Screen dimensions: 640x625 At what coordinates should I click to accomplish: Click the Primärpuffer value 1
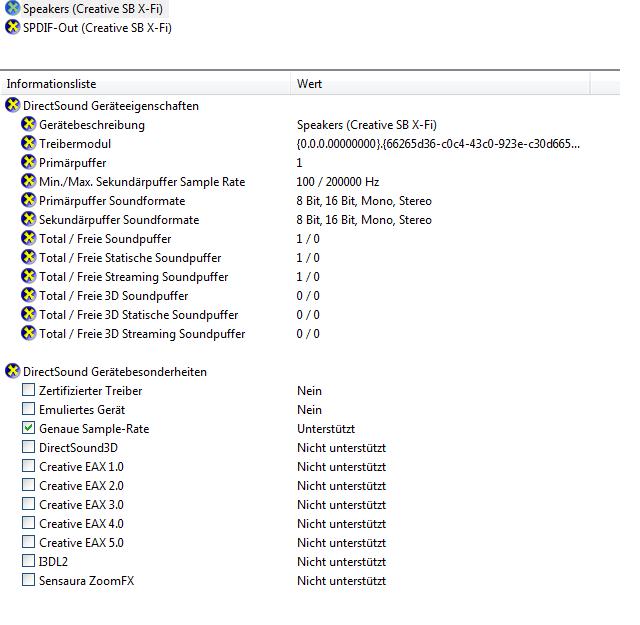coord(299,163)
